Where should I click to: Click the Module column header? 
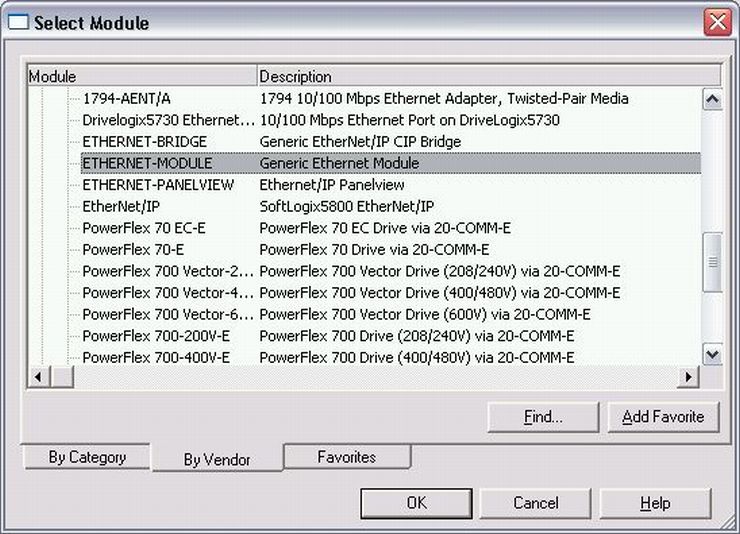tap(142, 76)
